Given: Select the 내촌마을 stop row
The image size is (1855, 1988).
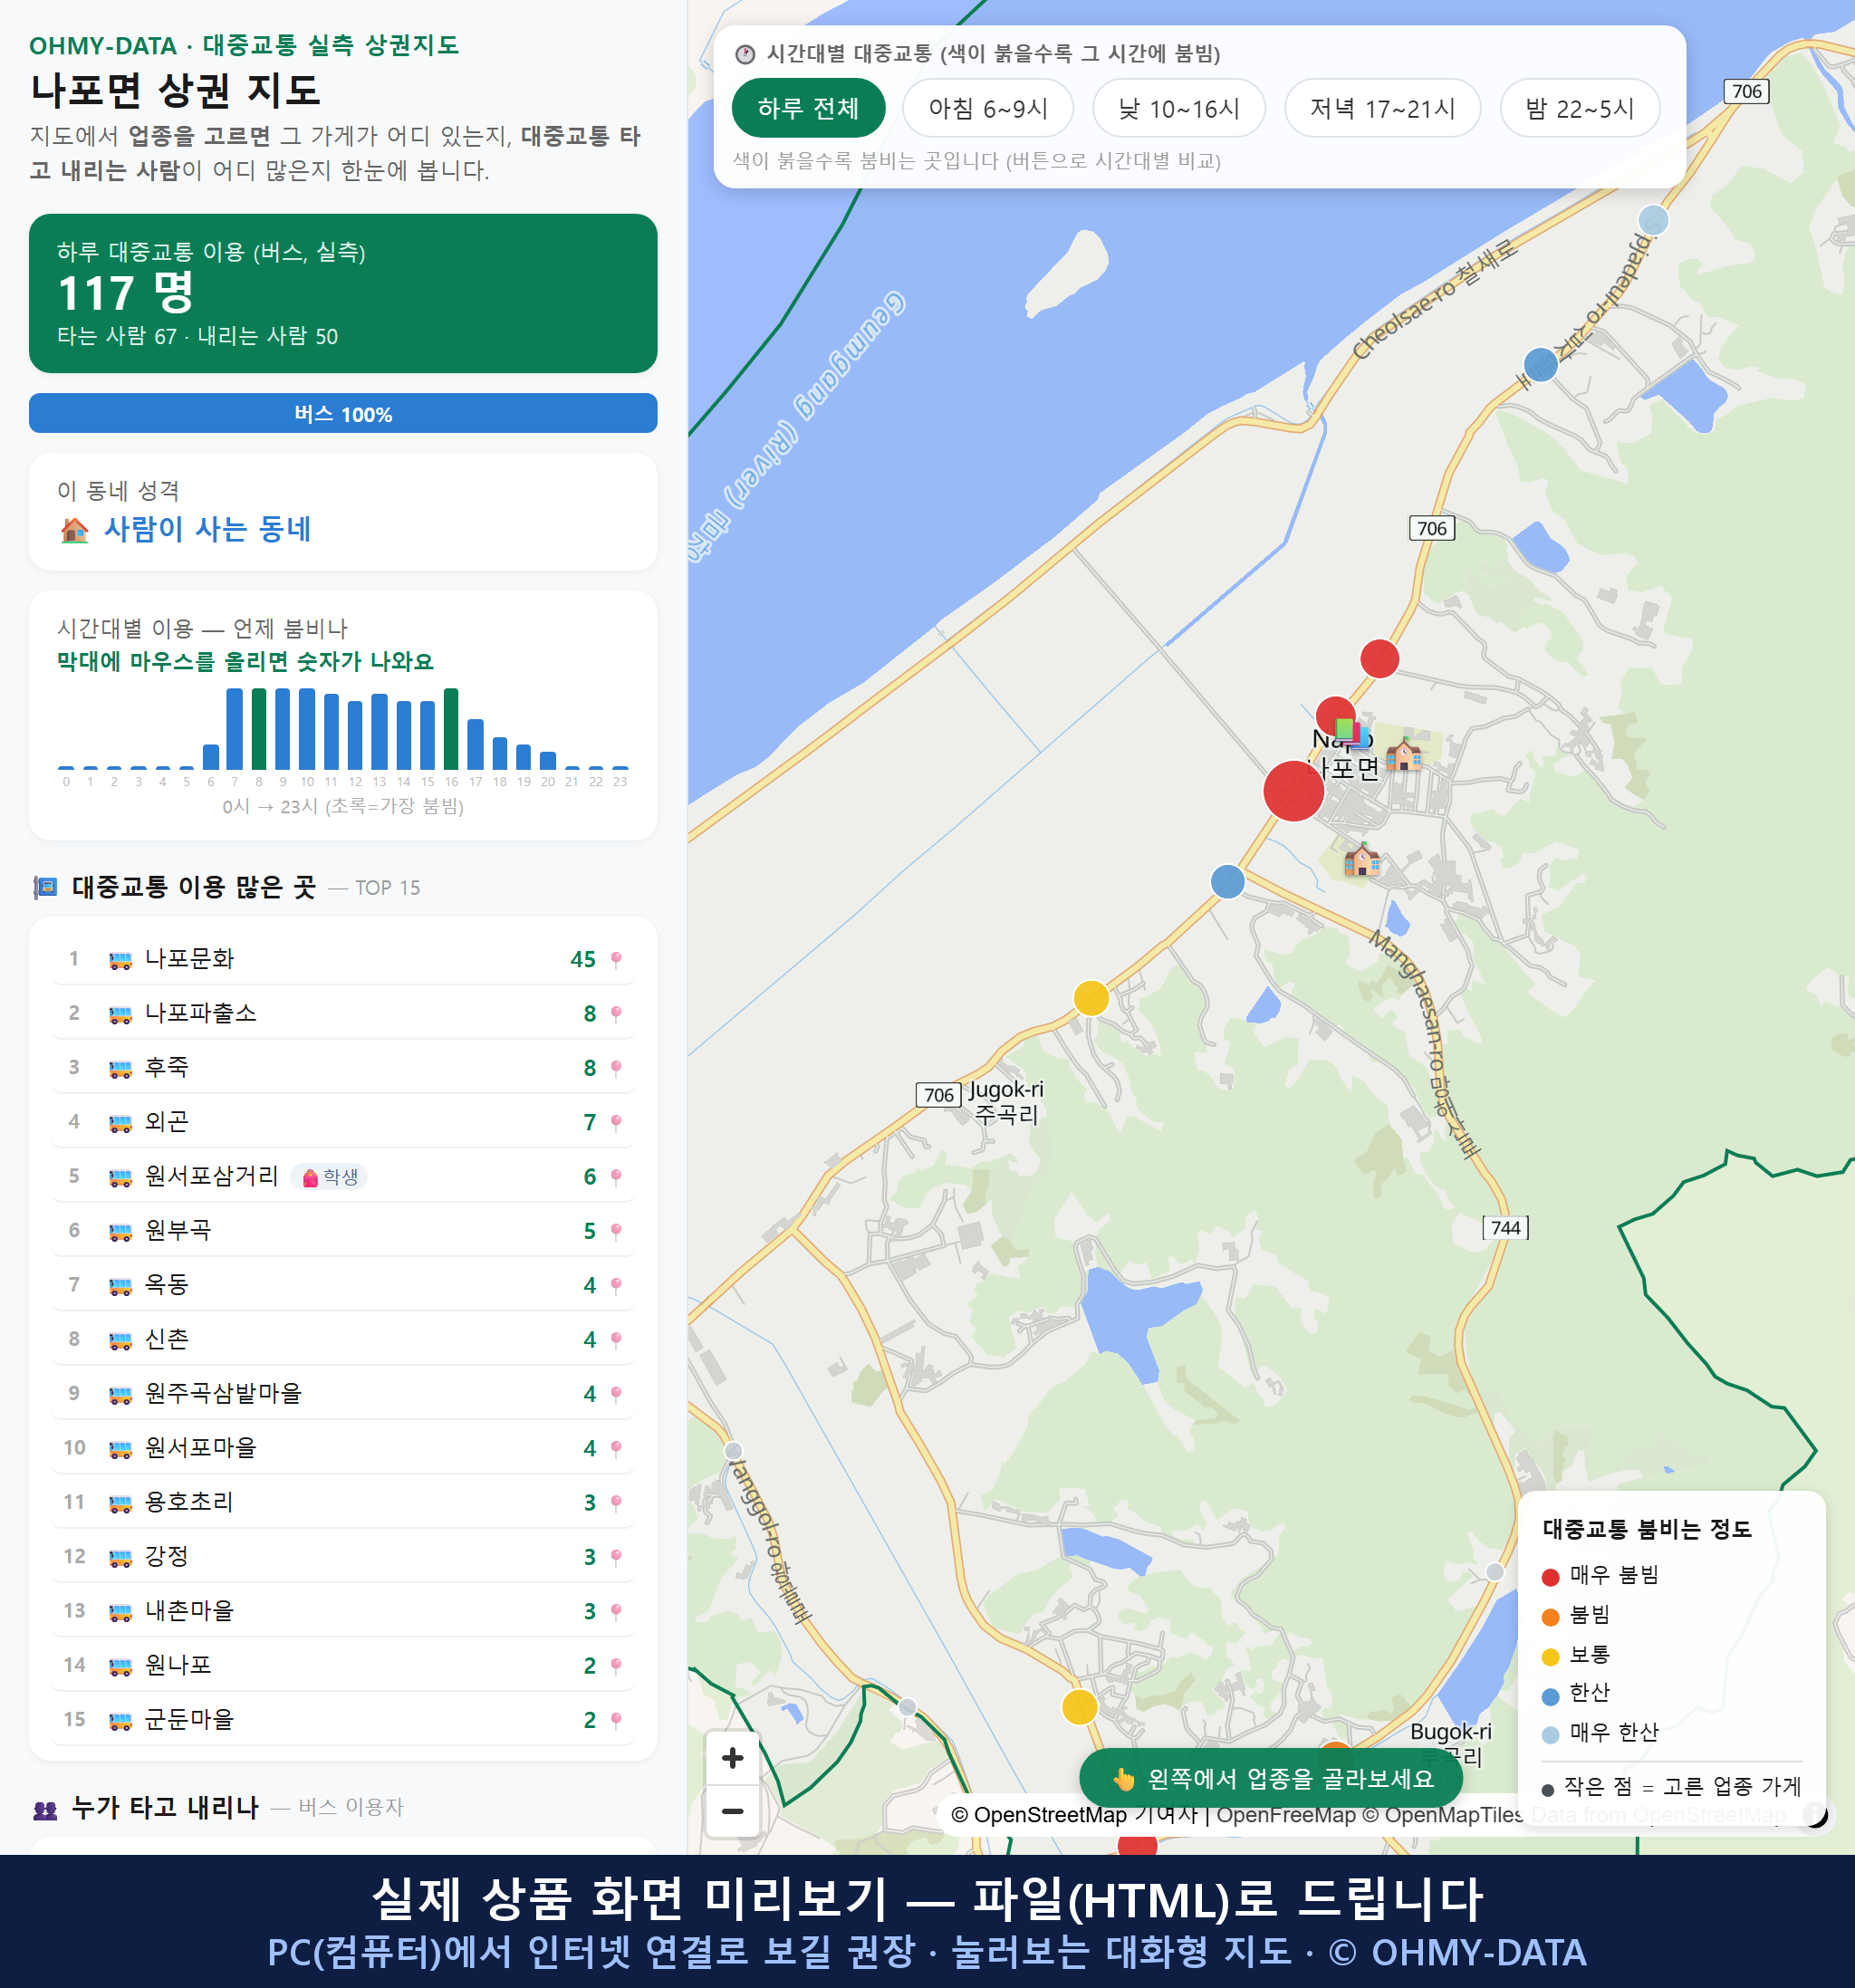Looking at the screenshot, I should point(342,1611).
